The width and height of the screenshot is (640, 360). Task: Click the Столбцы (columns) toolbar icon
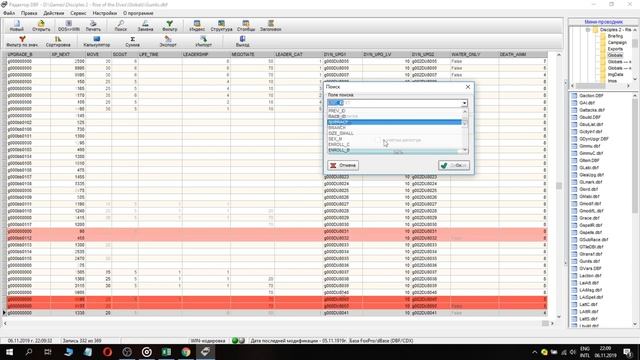tap(246, 26)
